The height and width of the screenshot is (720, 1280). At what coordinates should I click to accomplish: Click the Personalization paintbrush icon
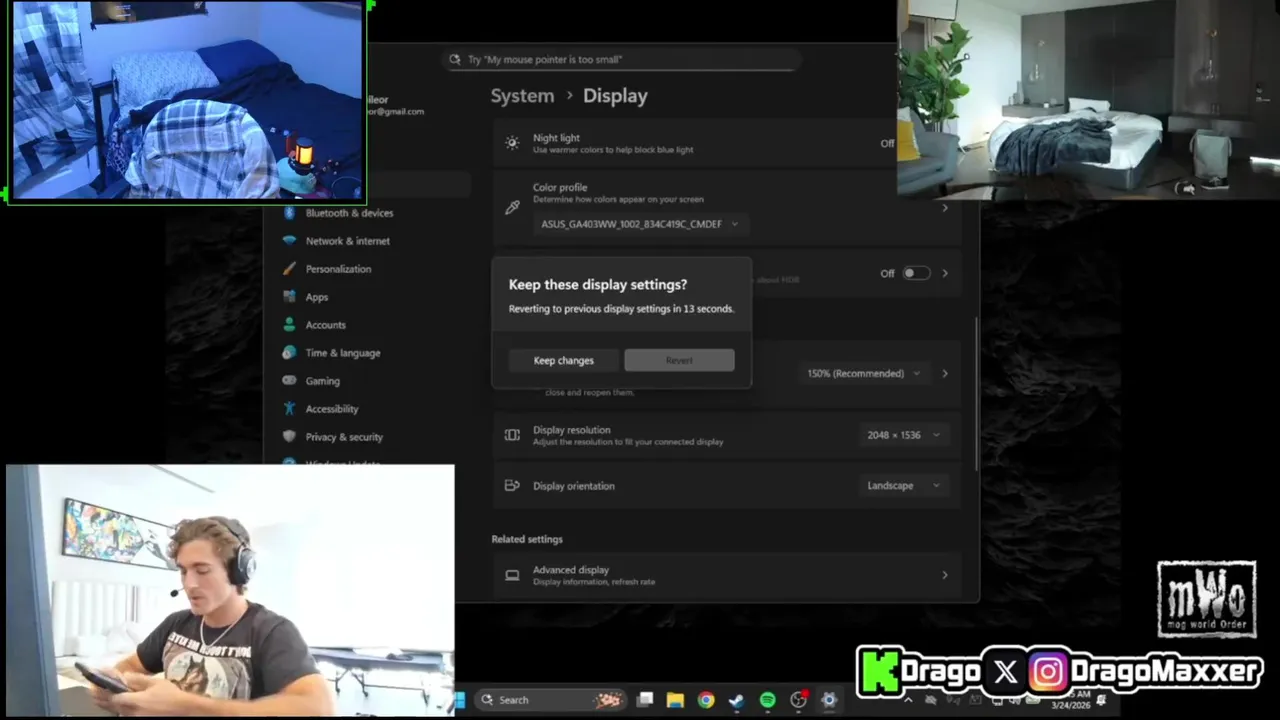[x=289, y=269]
